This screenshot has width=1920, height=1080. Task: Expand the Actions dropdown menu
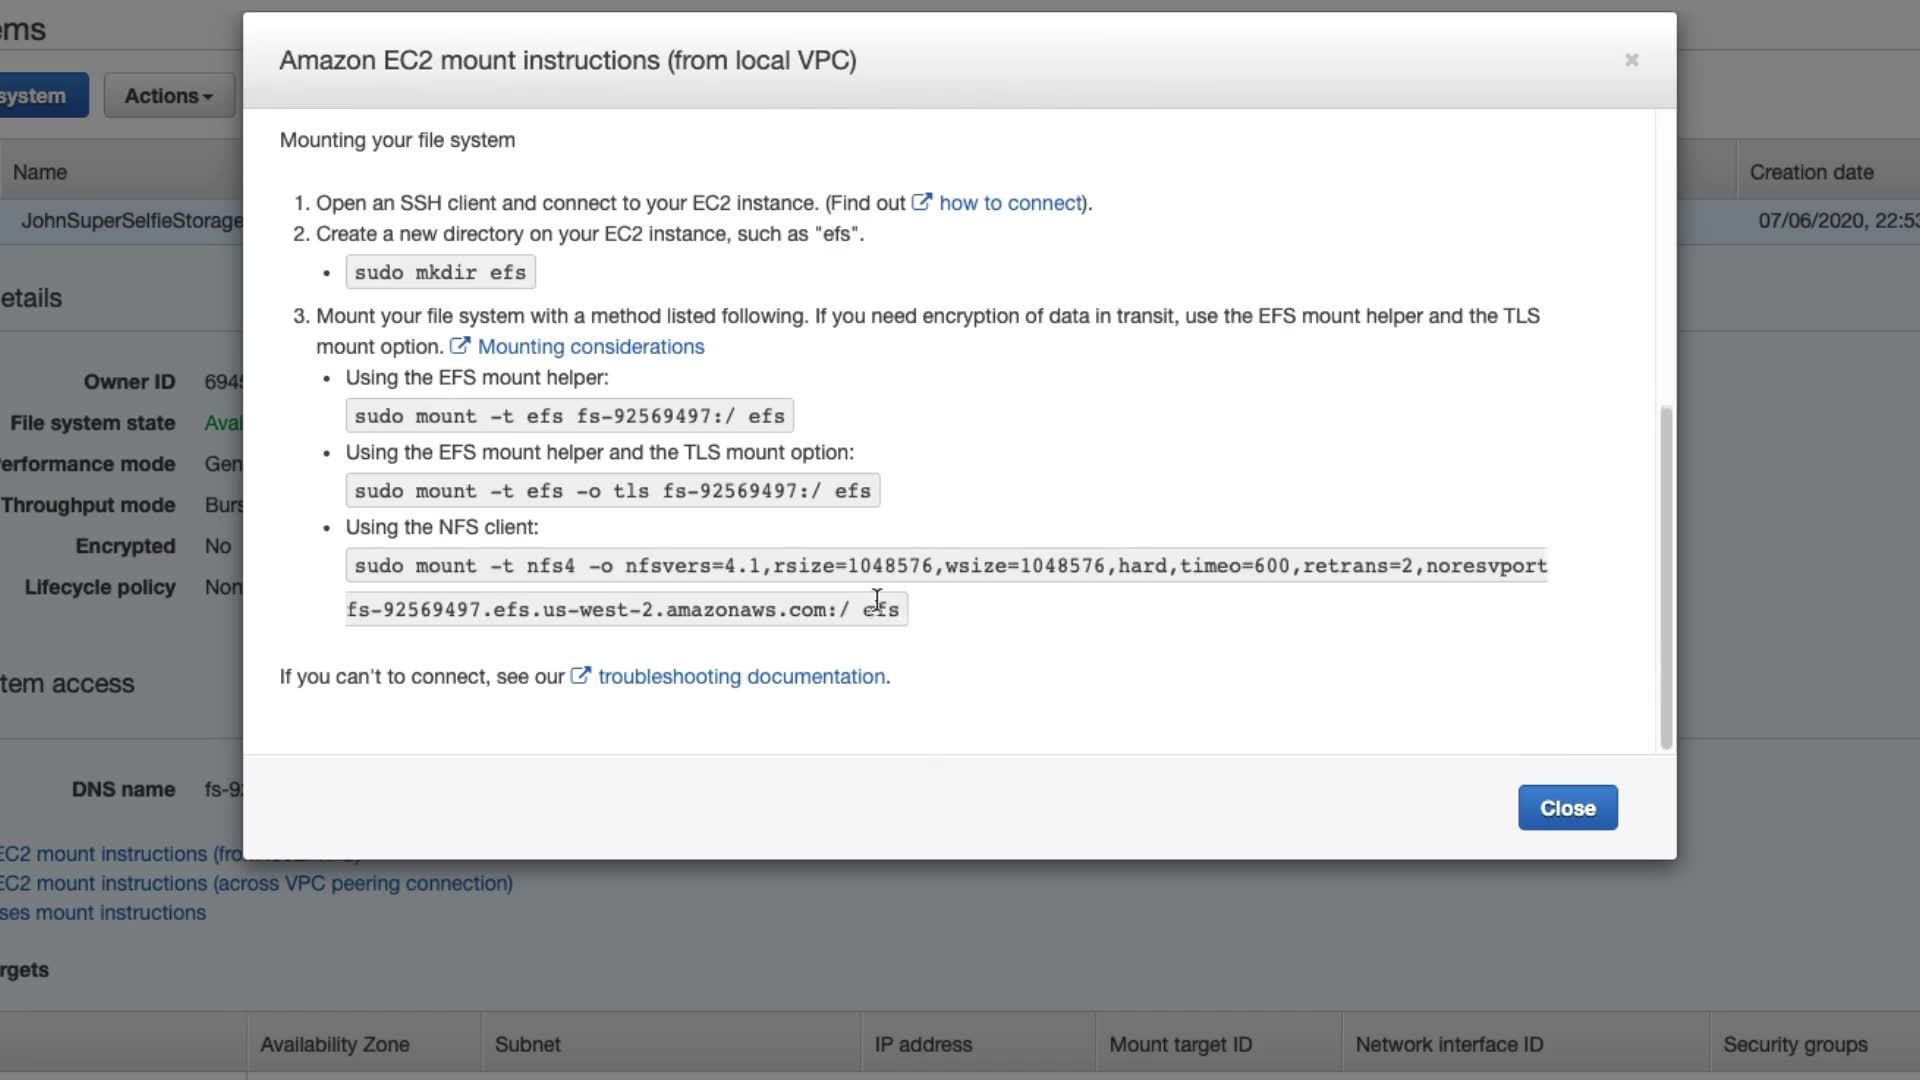point(168,96)
